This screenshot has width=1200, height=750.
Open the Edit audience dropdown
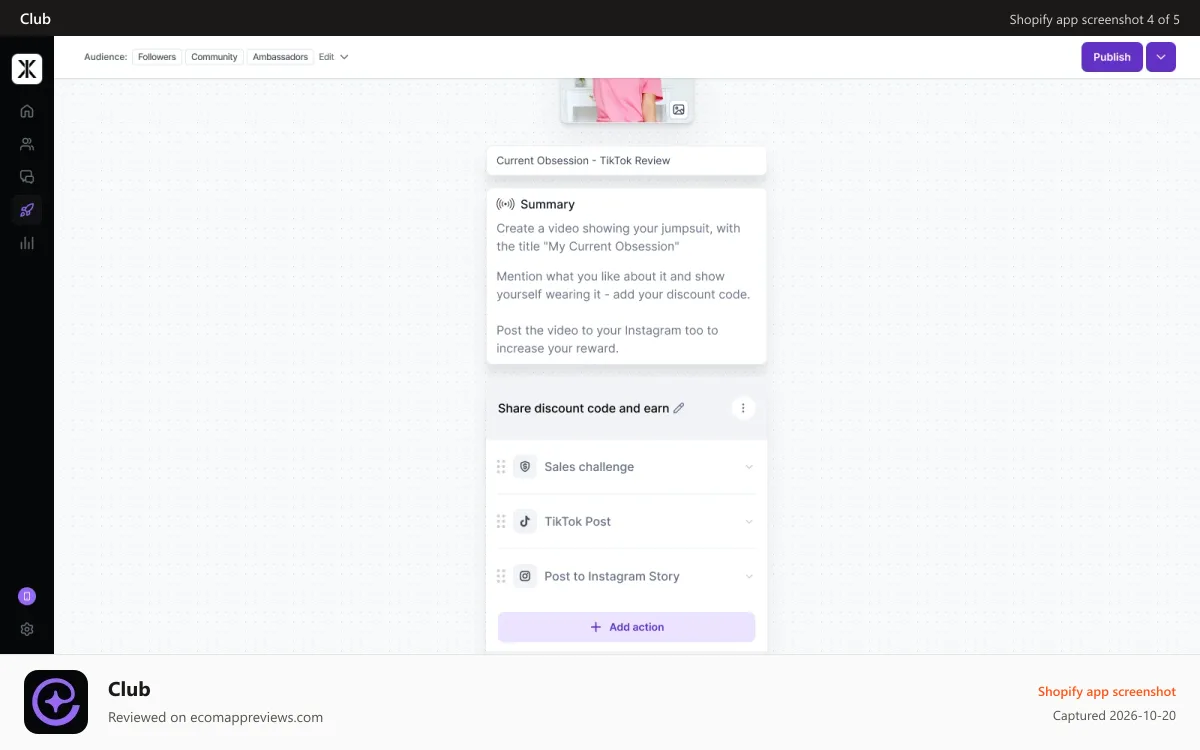click(x=334, y=57)
